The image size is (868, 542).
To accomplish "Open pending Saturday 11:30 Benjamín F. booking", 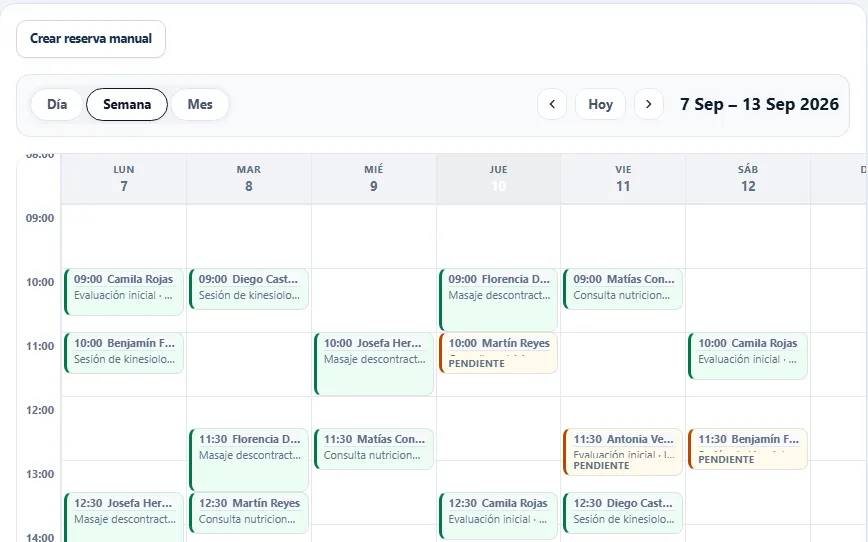I will [748, 449].
